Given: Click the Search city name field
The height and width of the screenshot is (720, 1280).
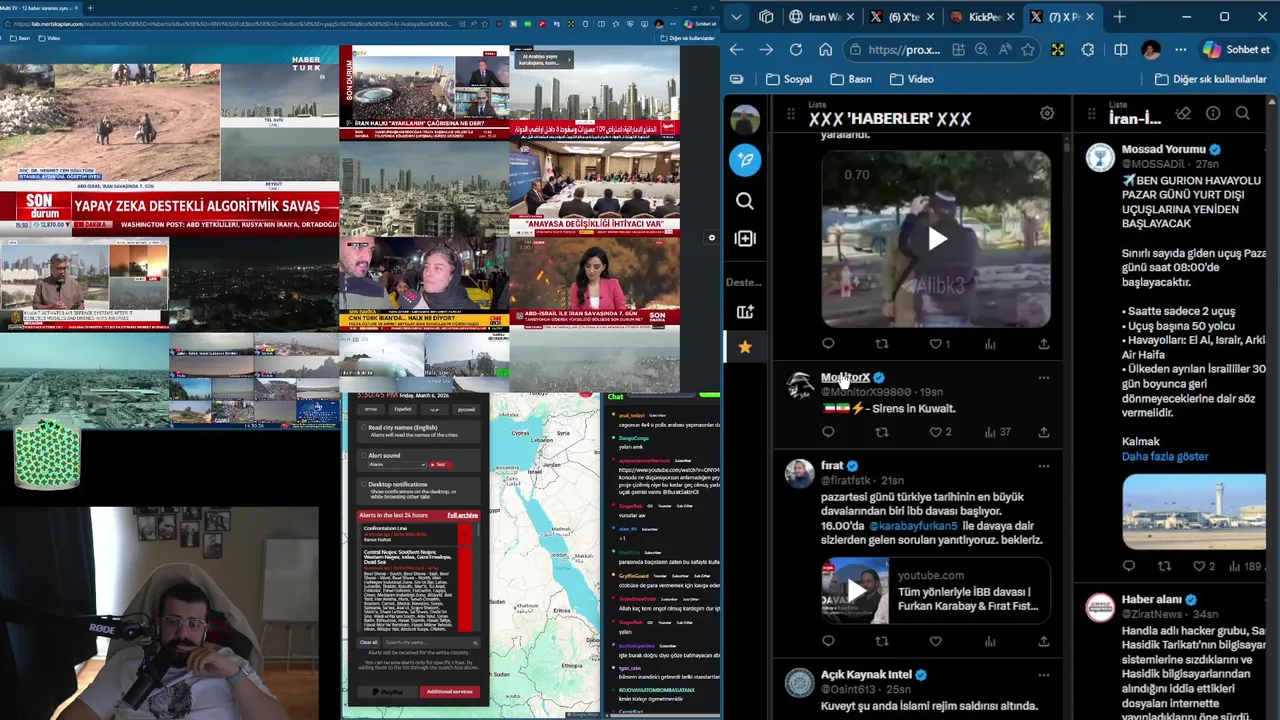Looking at the screenshot, I should tap(431, 642).
